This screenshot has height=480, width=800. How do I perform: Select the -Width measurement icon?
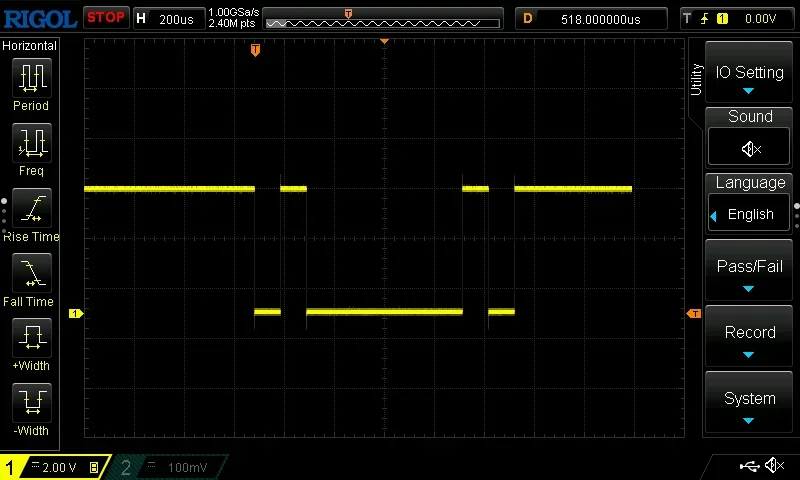pos(32,402)
